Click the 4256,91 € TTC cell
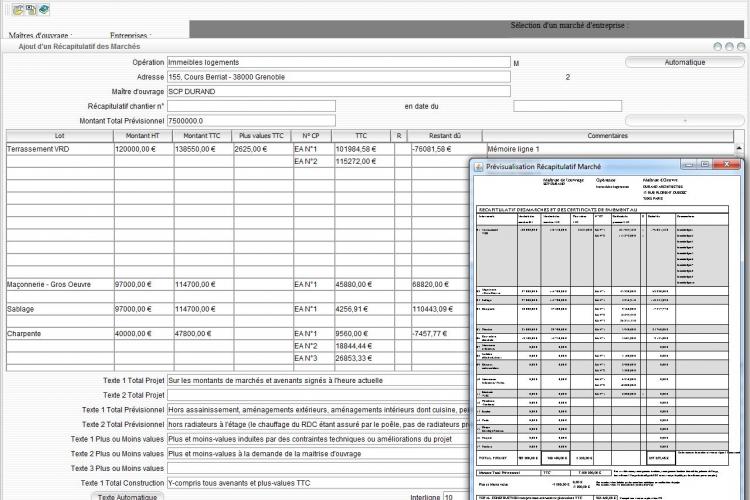Image resolution: width=750 pixels, height=500 pixels. click(x=364, y=309)
